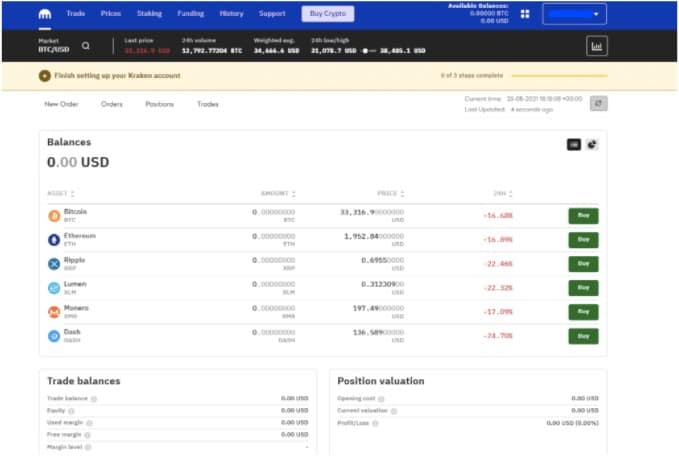
Task: Click the Bitcoin price 33,316.9 value
Action: 372,212
